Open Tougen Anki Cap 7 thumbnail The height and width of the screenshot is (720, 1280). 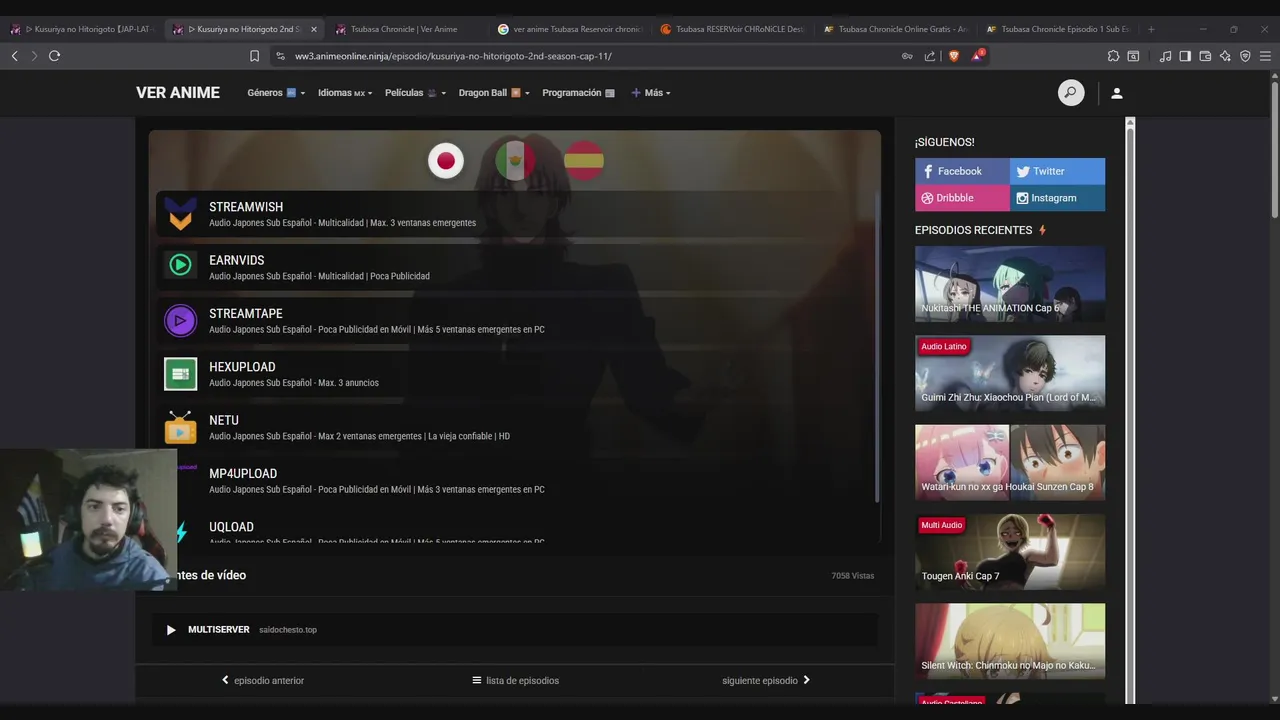click(x=1010, y=552)
